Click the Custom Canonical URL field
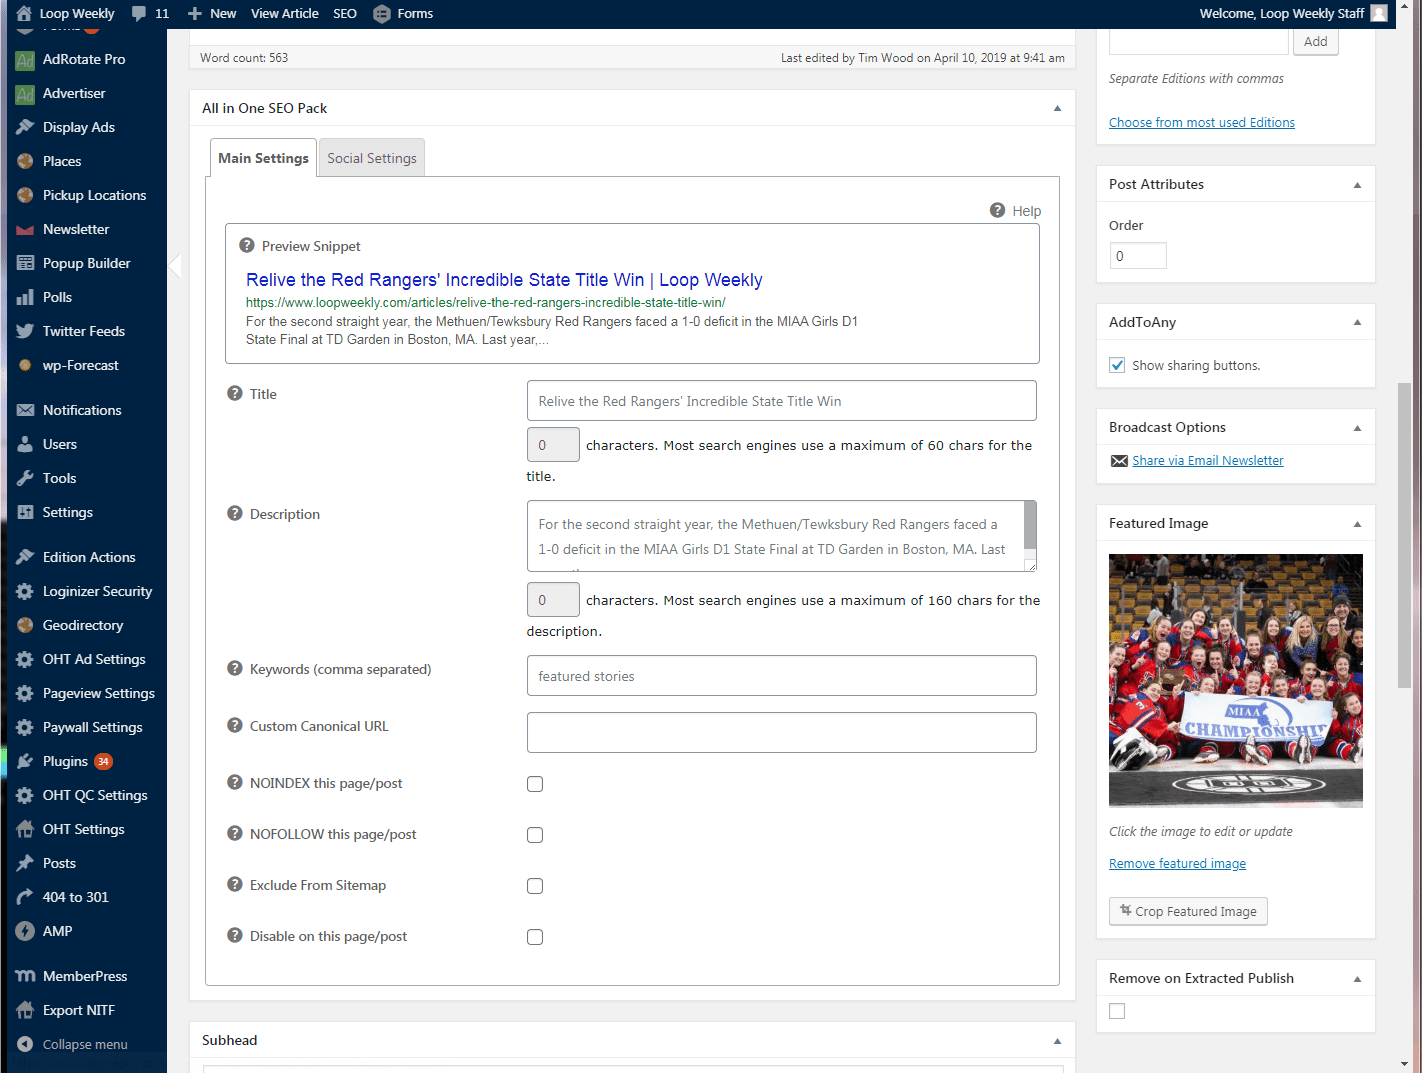1422x1073 pixels. point(782,733)
